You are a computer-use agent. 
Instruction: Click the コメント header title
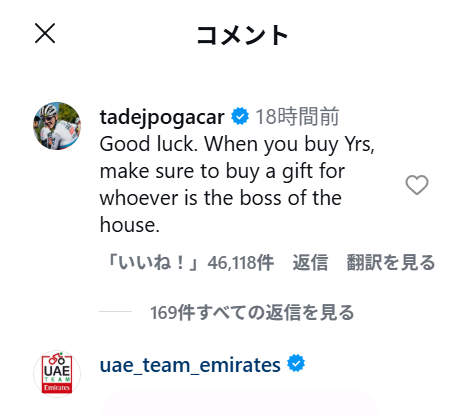click(x=242, y=35)
